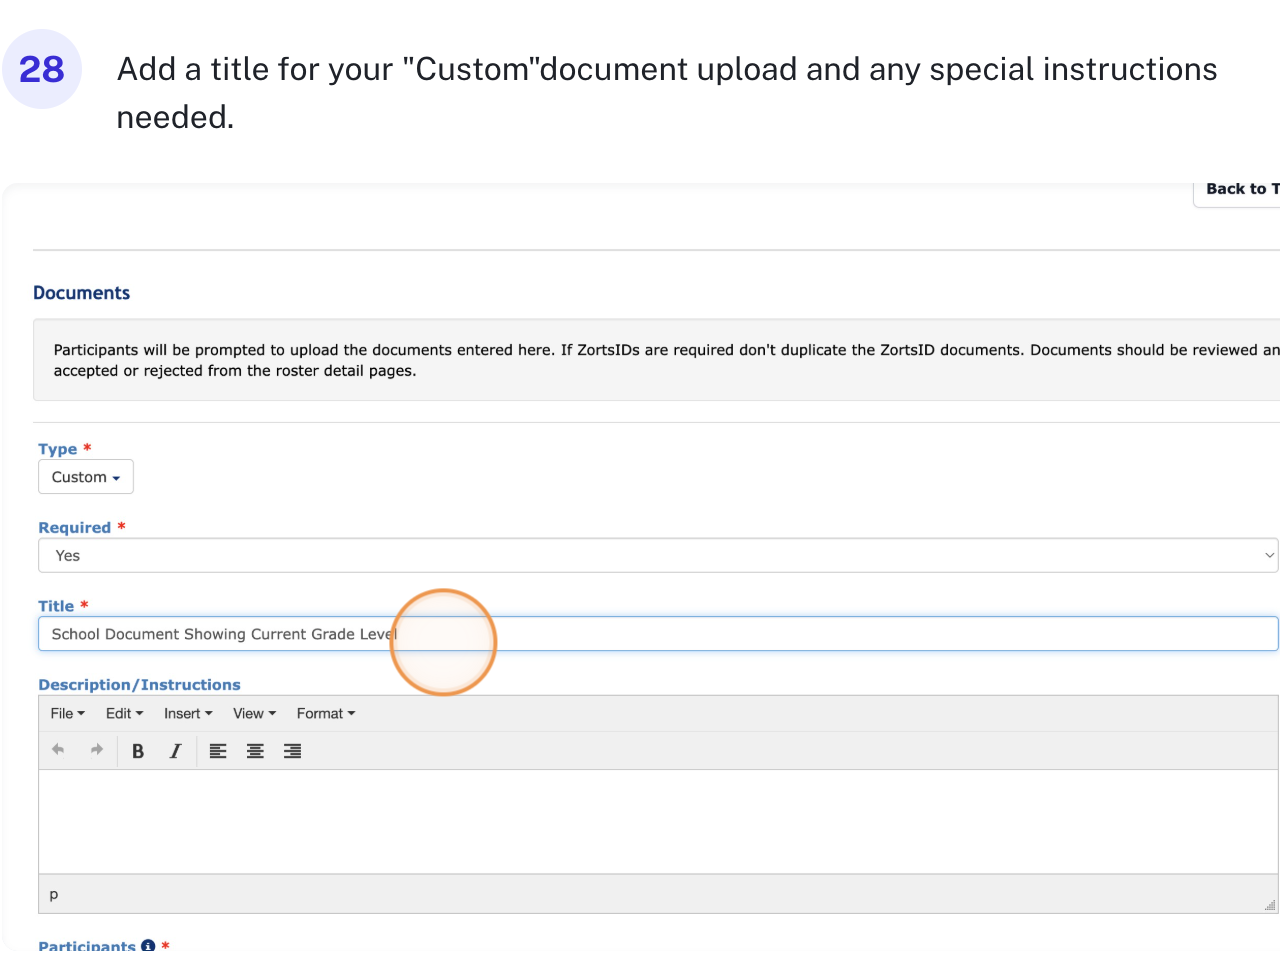The width and height of the screenshot is (1280, 968).
Task: Align text left in the description editor
Action: pos(218,751)
